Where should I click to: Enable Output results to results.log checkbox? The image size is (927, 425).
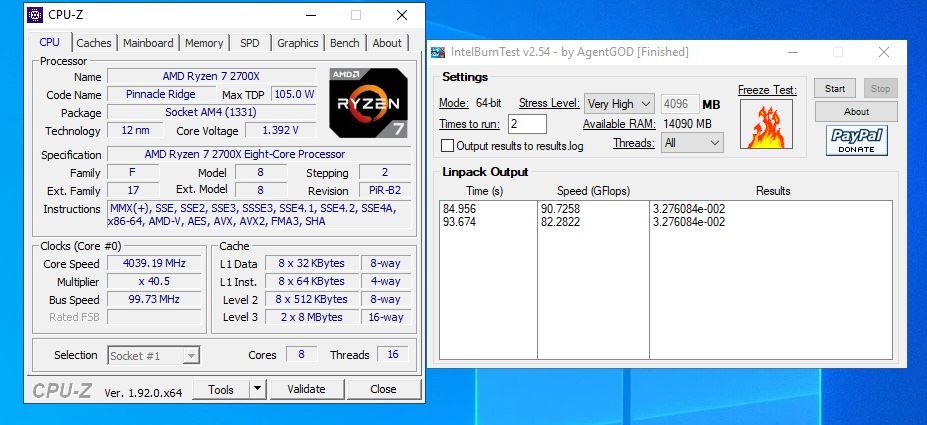(448, 145)
